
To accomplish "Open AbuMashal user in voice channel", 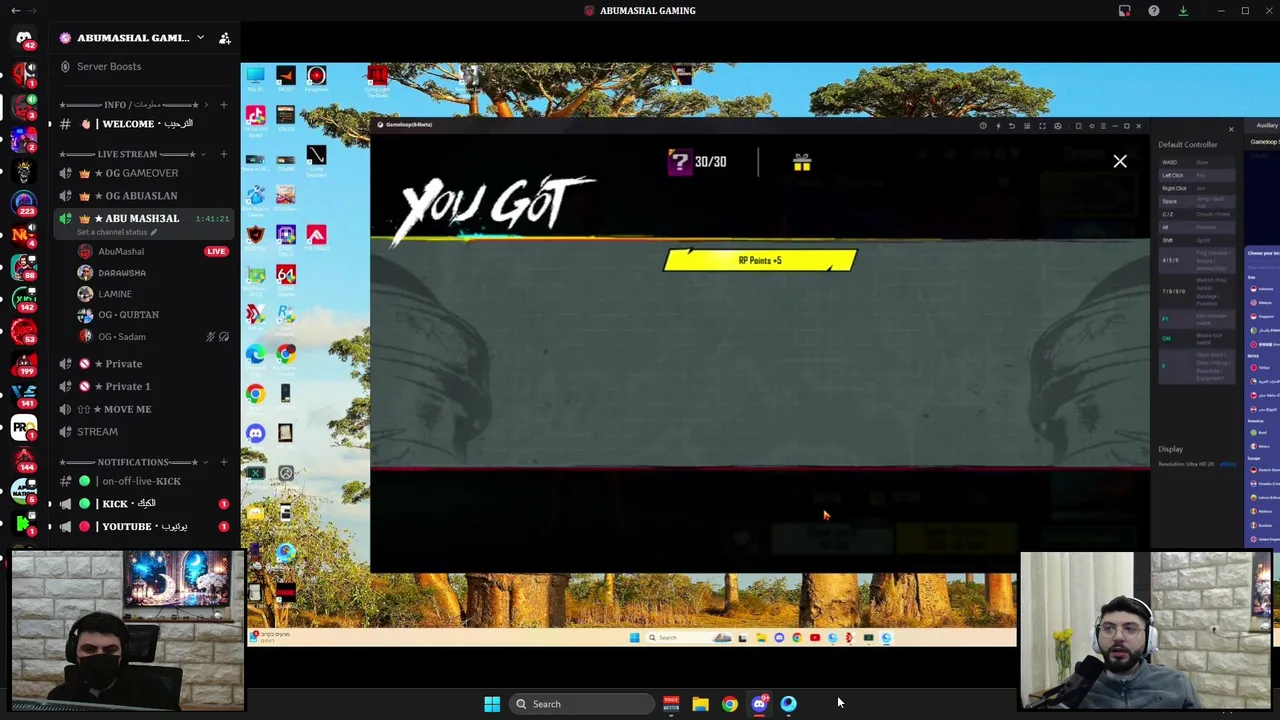I will pos(121,252).
